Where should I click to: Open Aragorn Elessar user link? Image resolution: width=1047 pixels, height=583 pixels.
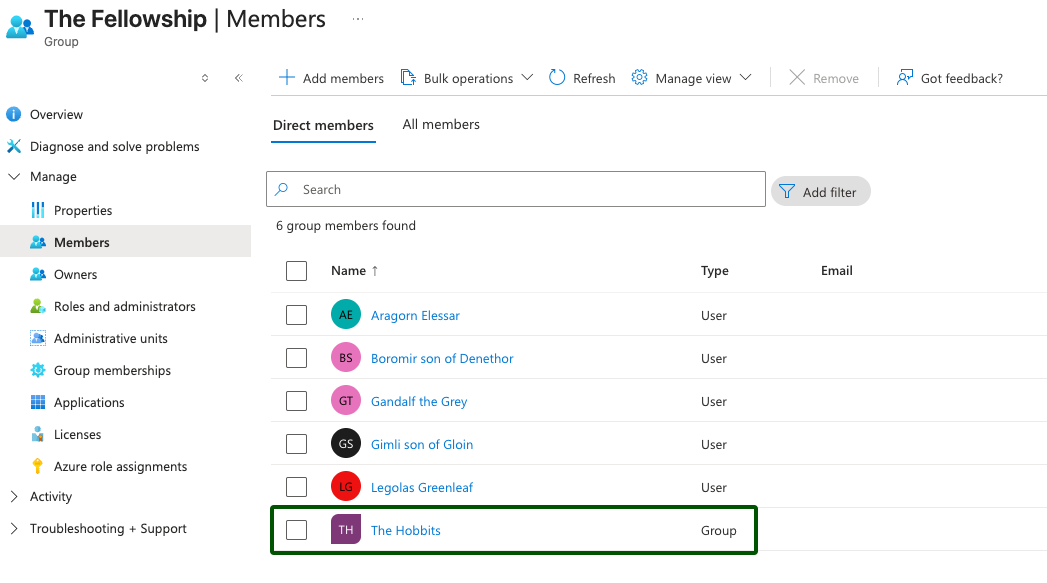point(415,315)
